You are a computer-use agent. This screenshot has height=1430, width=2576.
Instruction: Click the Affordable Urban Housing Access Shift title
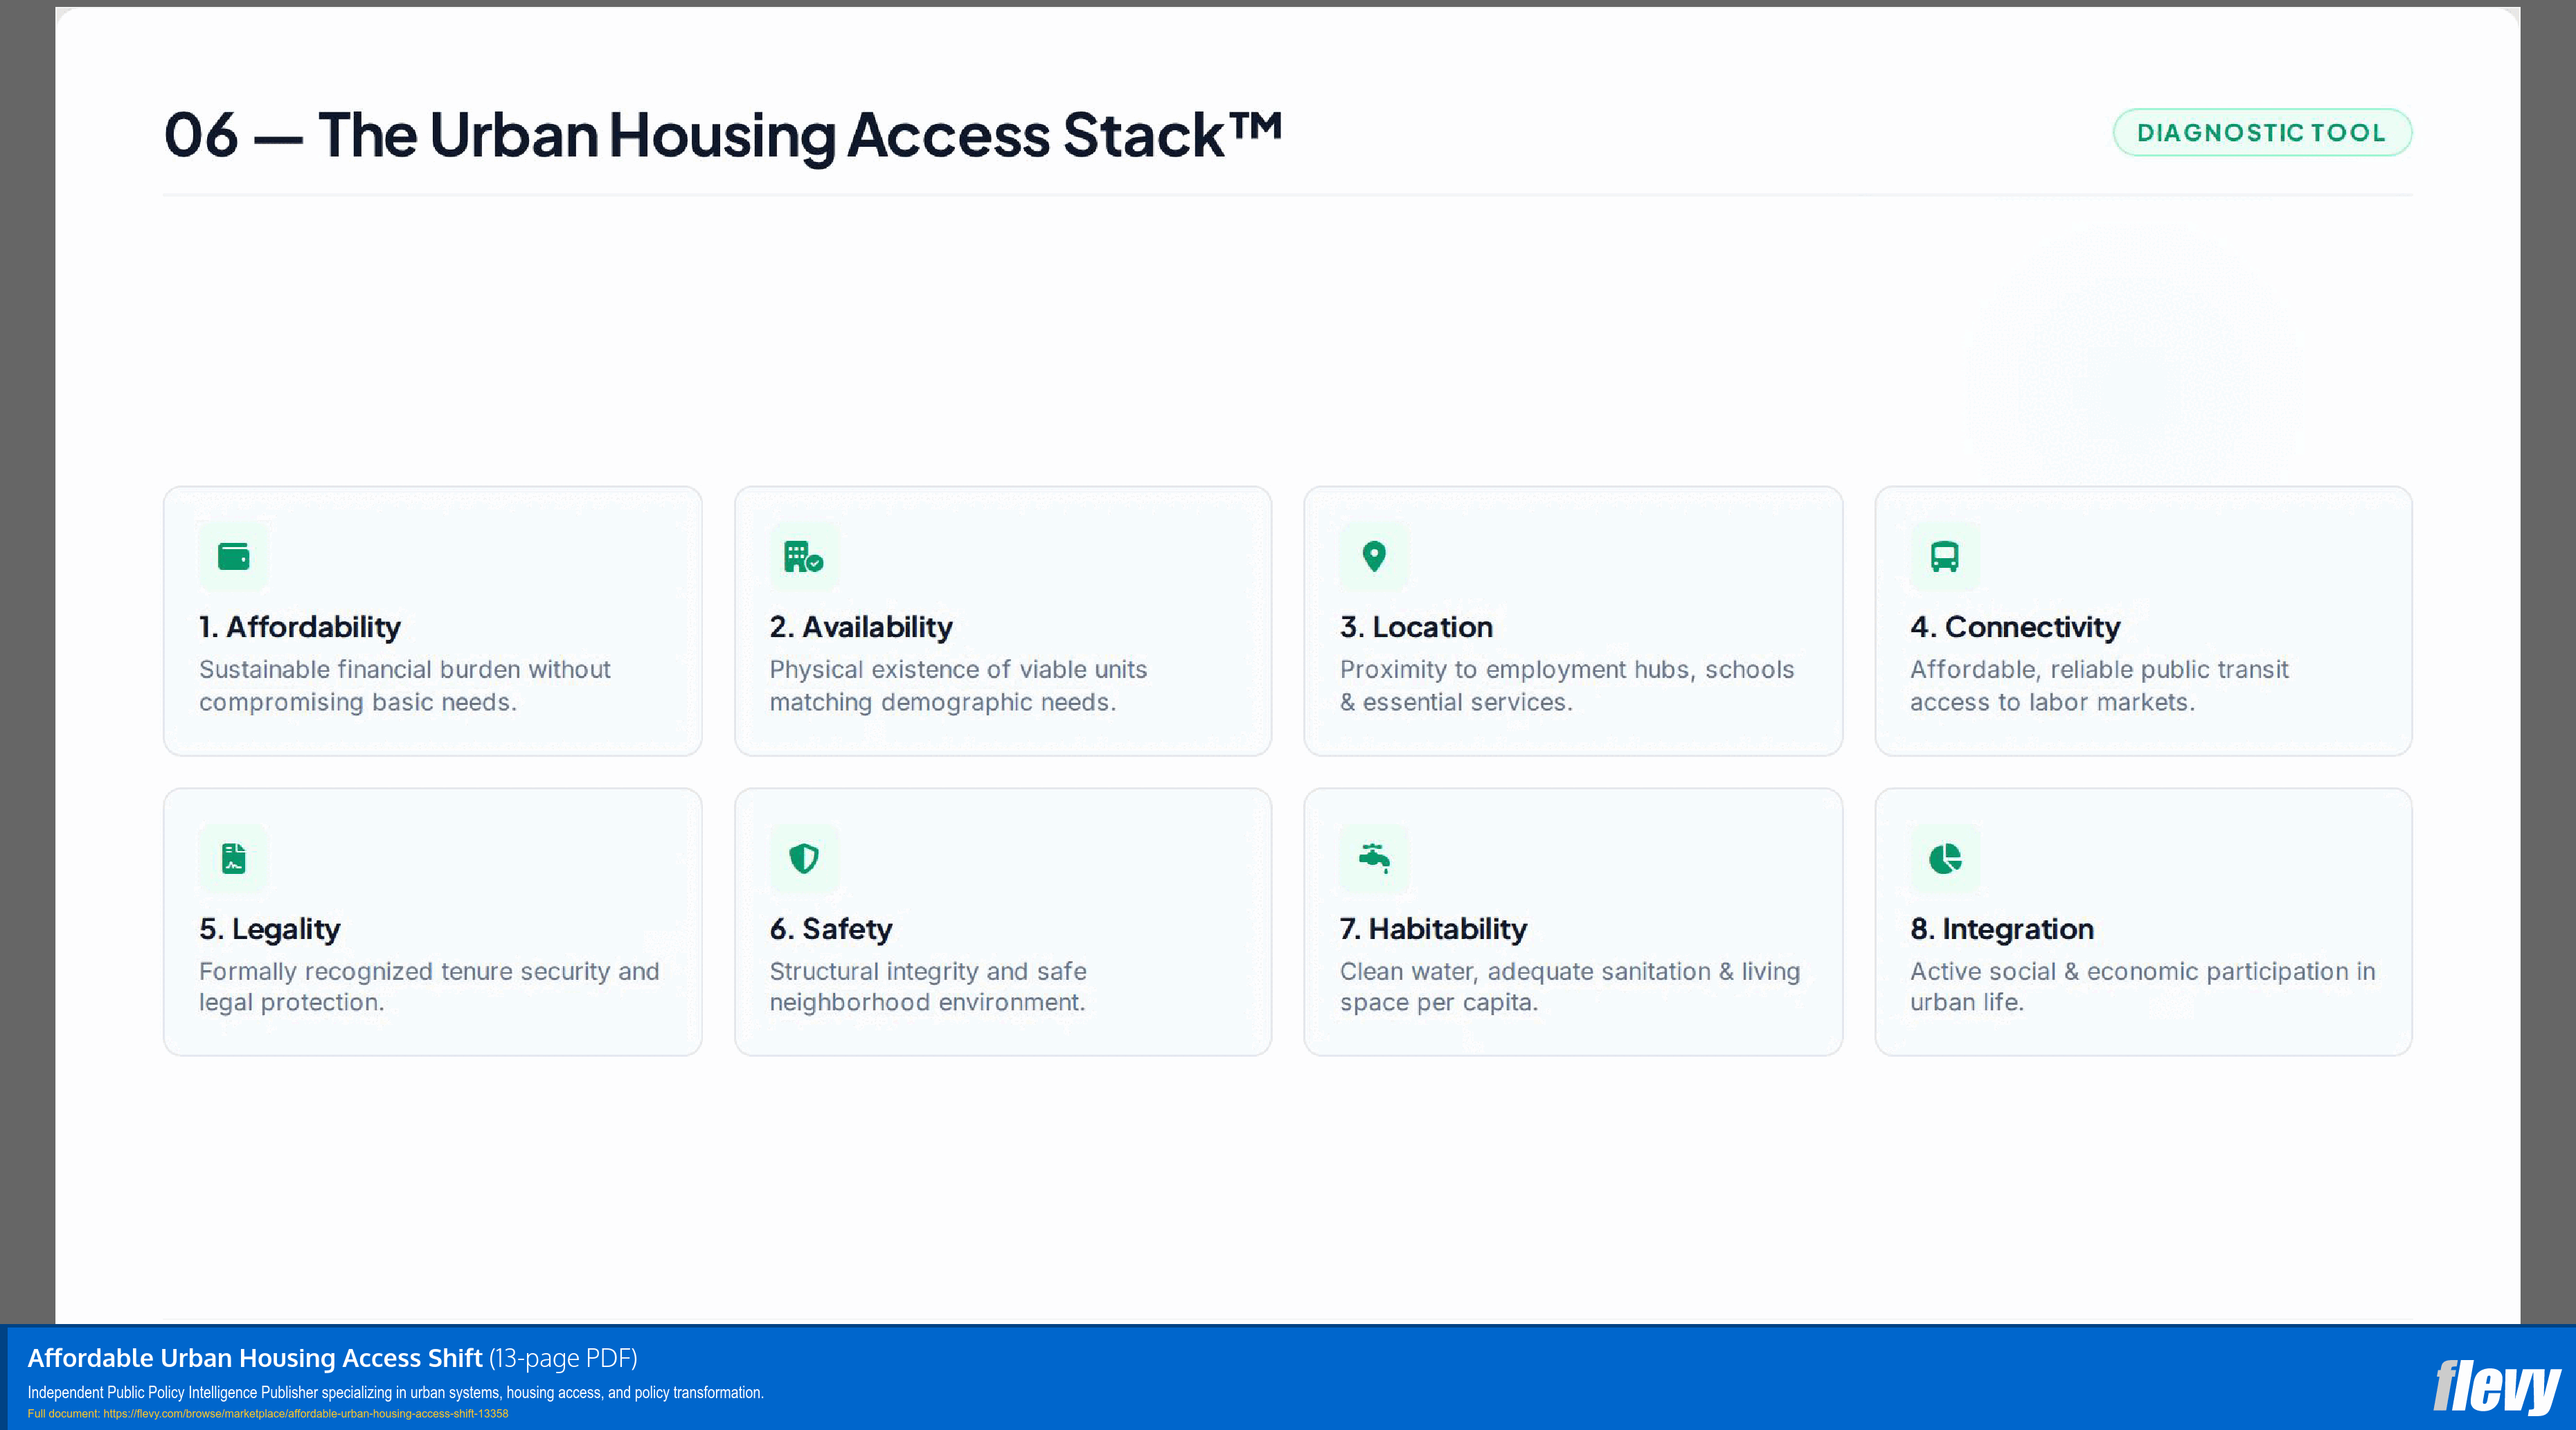[x=254, y=1358]
